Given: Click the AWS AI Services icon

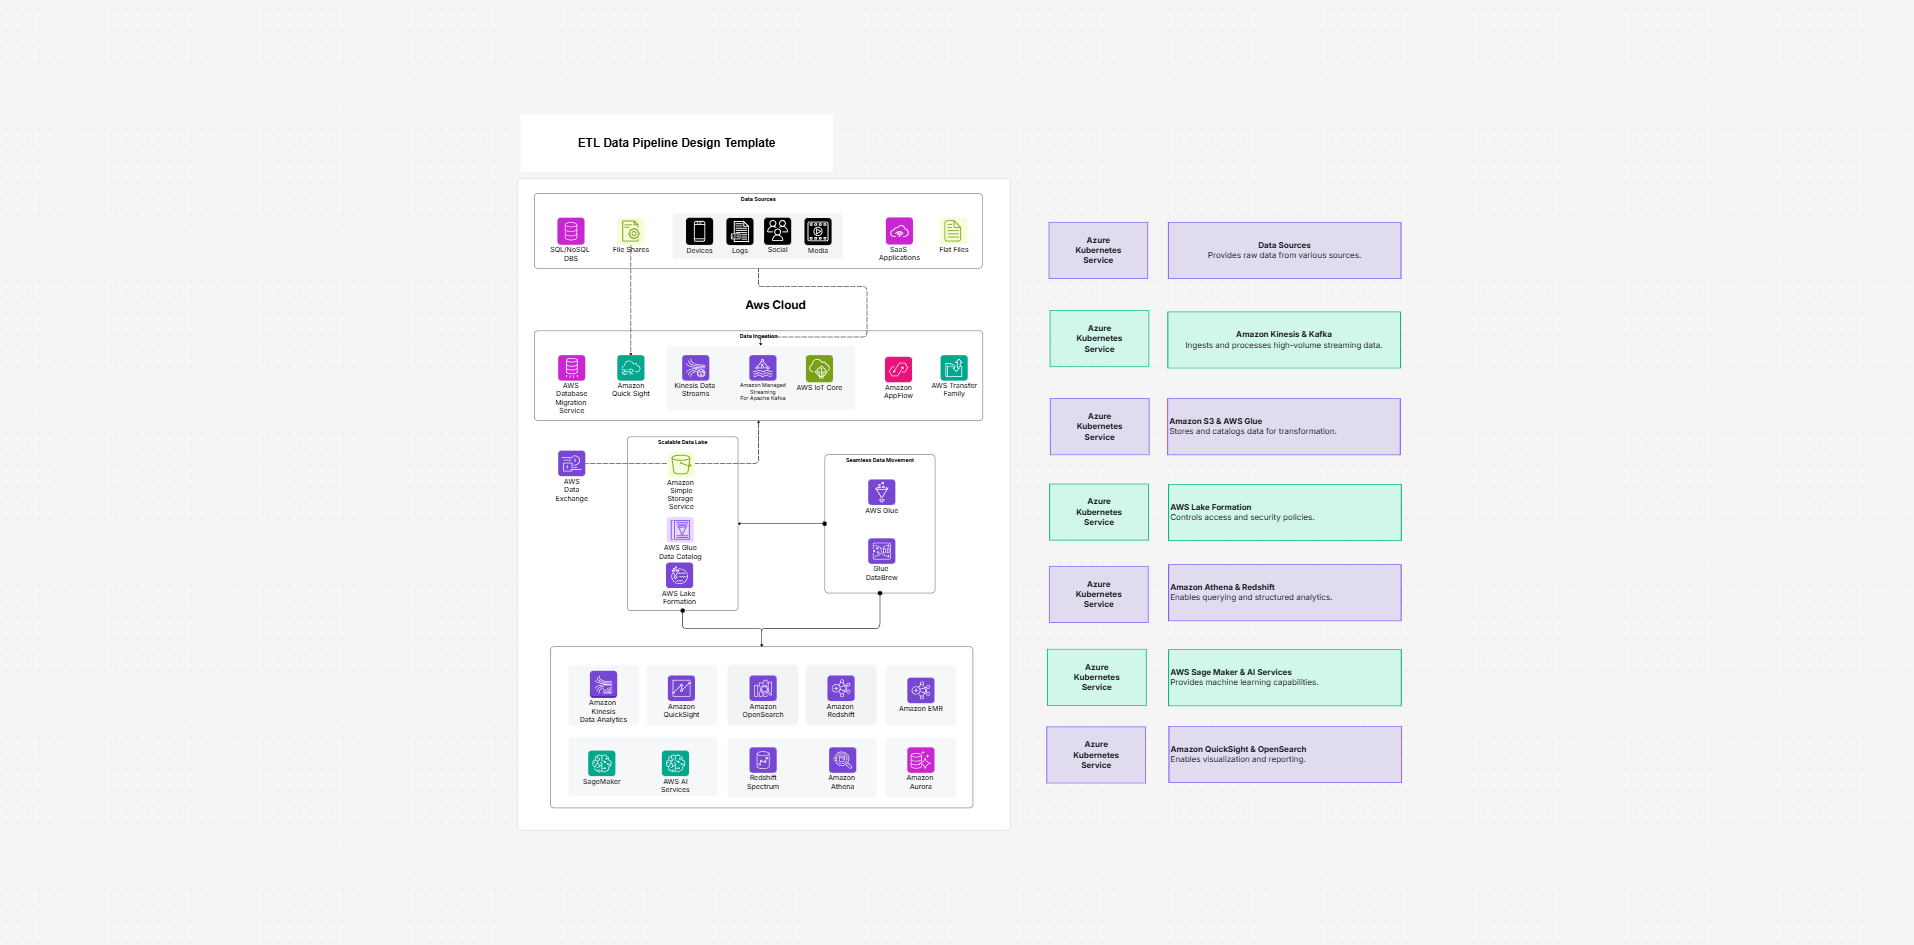Looking at the screenshot, I should pos(675,763).
